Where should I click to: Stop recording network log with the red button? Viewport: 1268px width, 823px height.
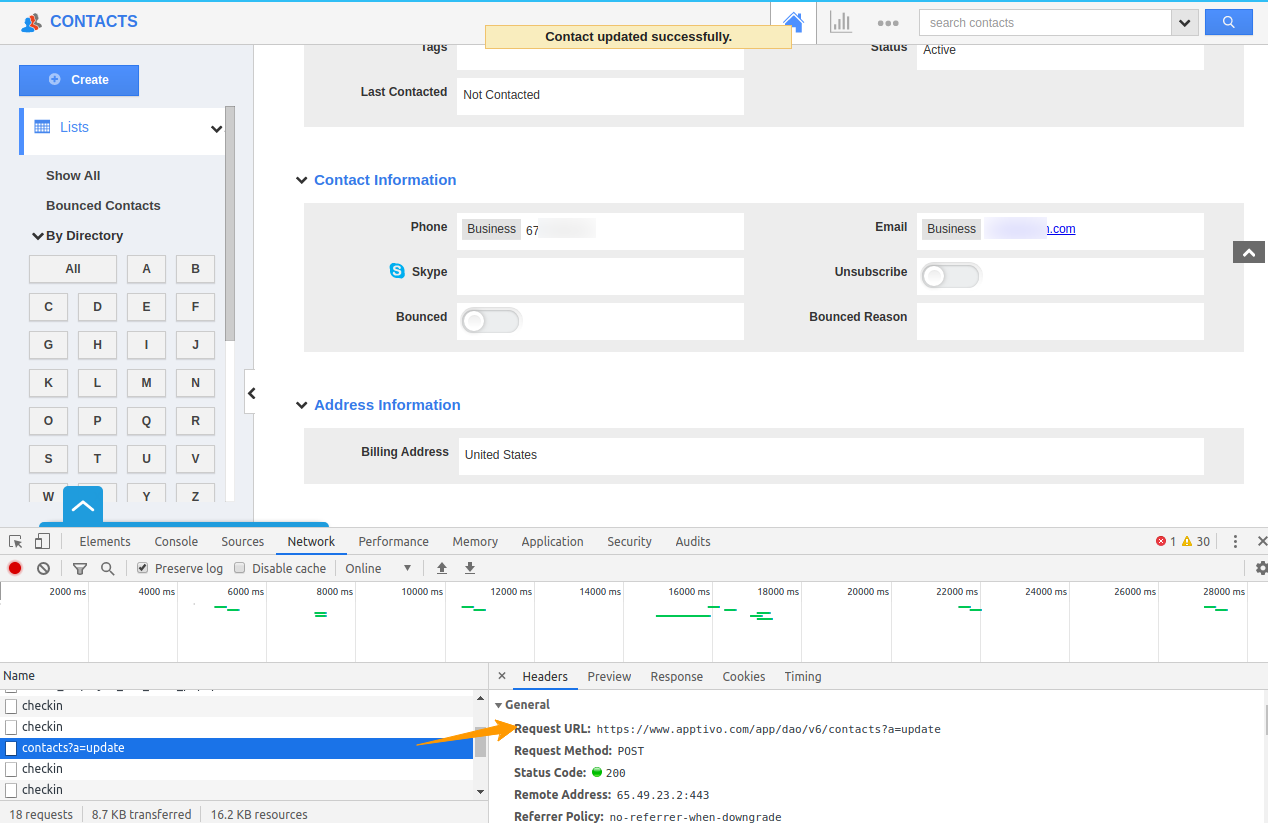[x=13, y=567]
